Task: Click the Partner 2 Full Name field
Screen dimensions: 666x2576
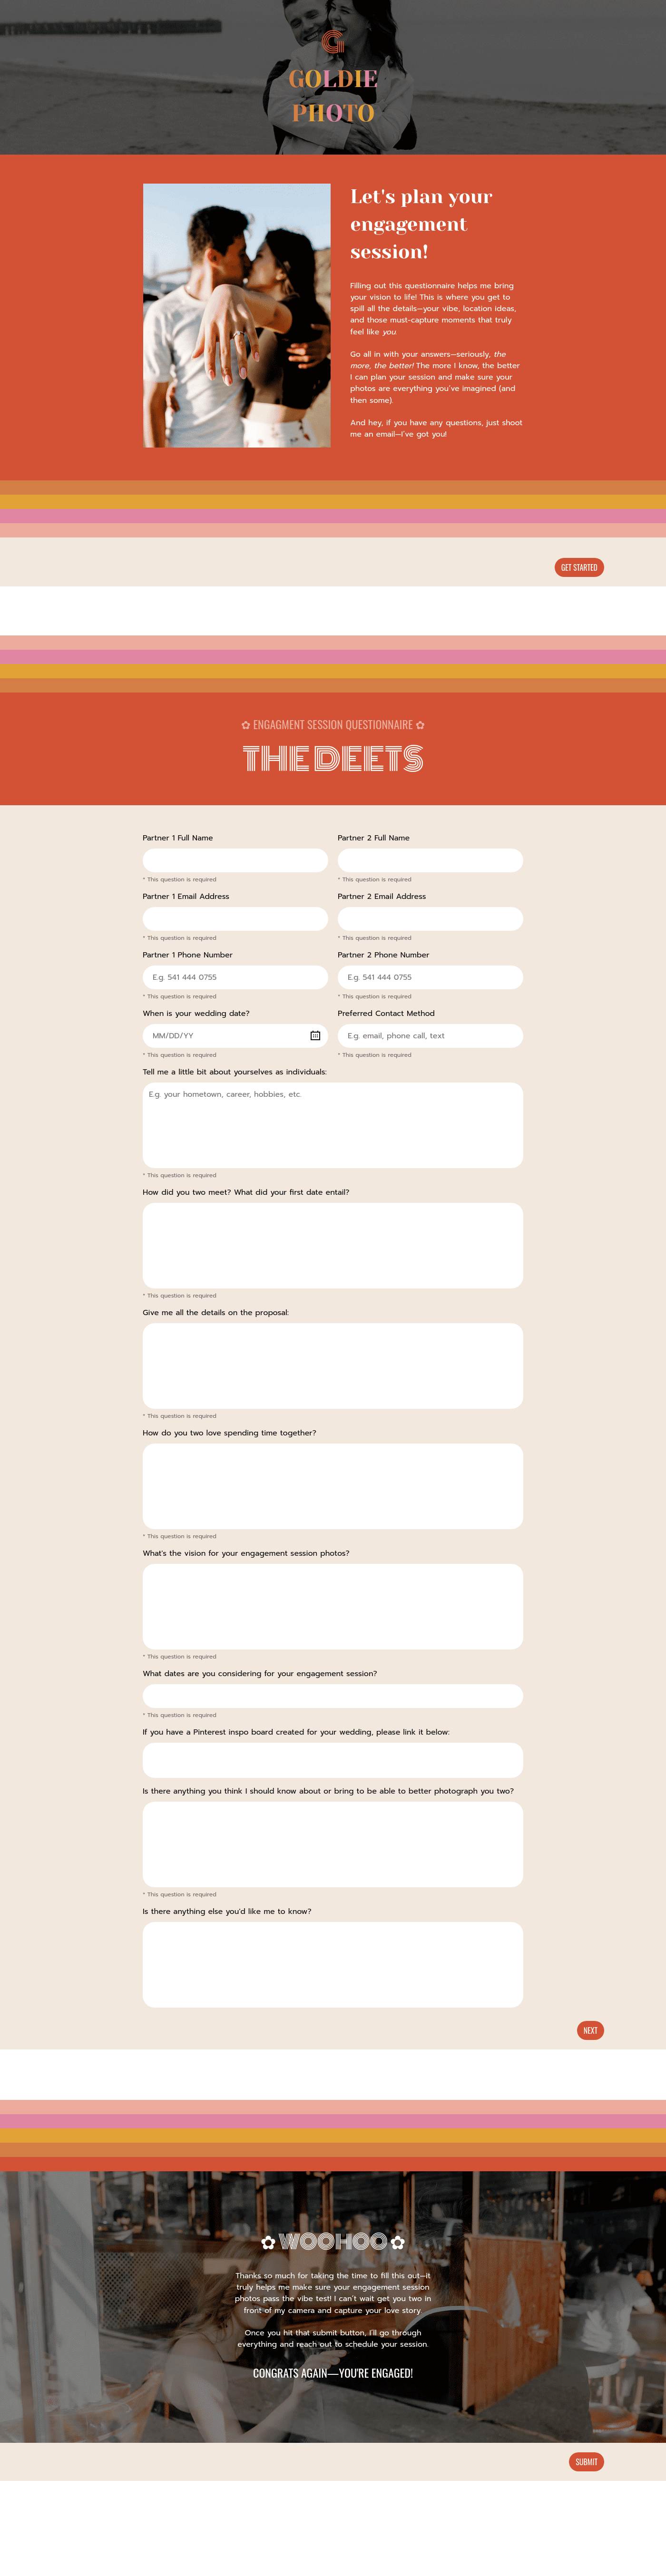Action: (430, 859)
